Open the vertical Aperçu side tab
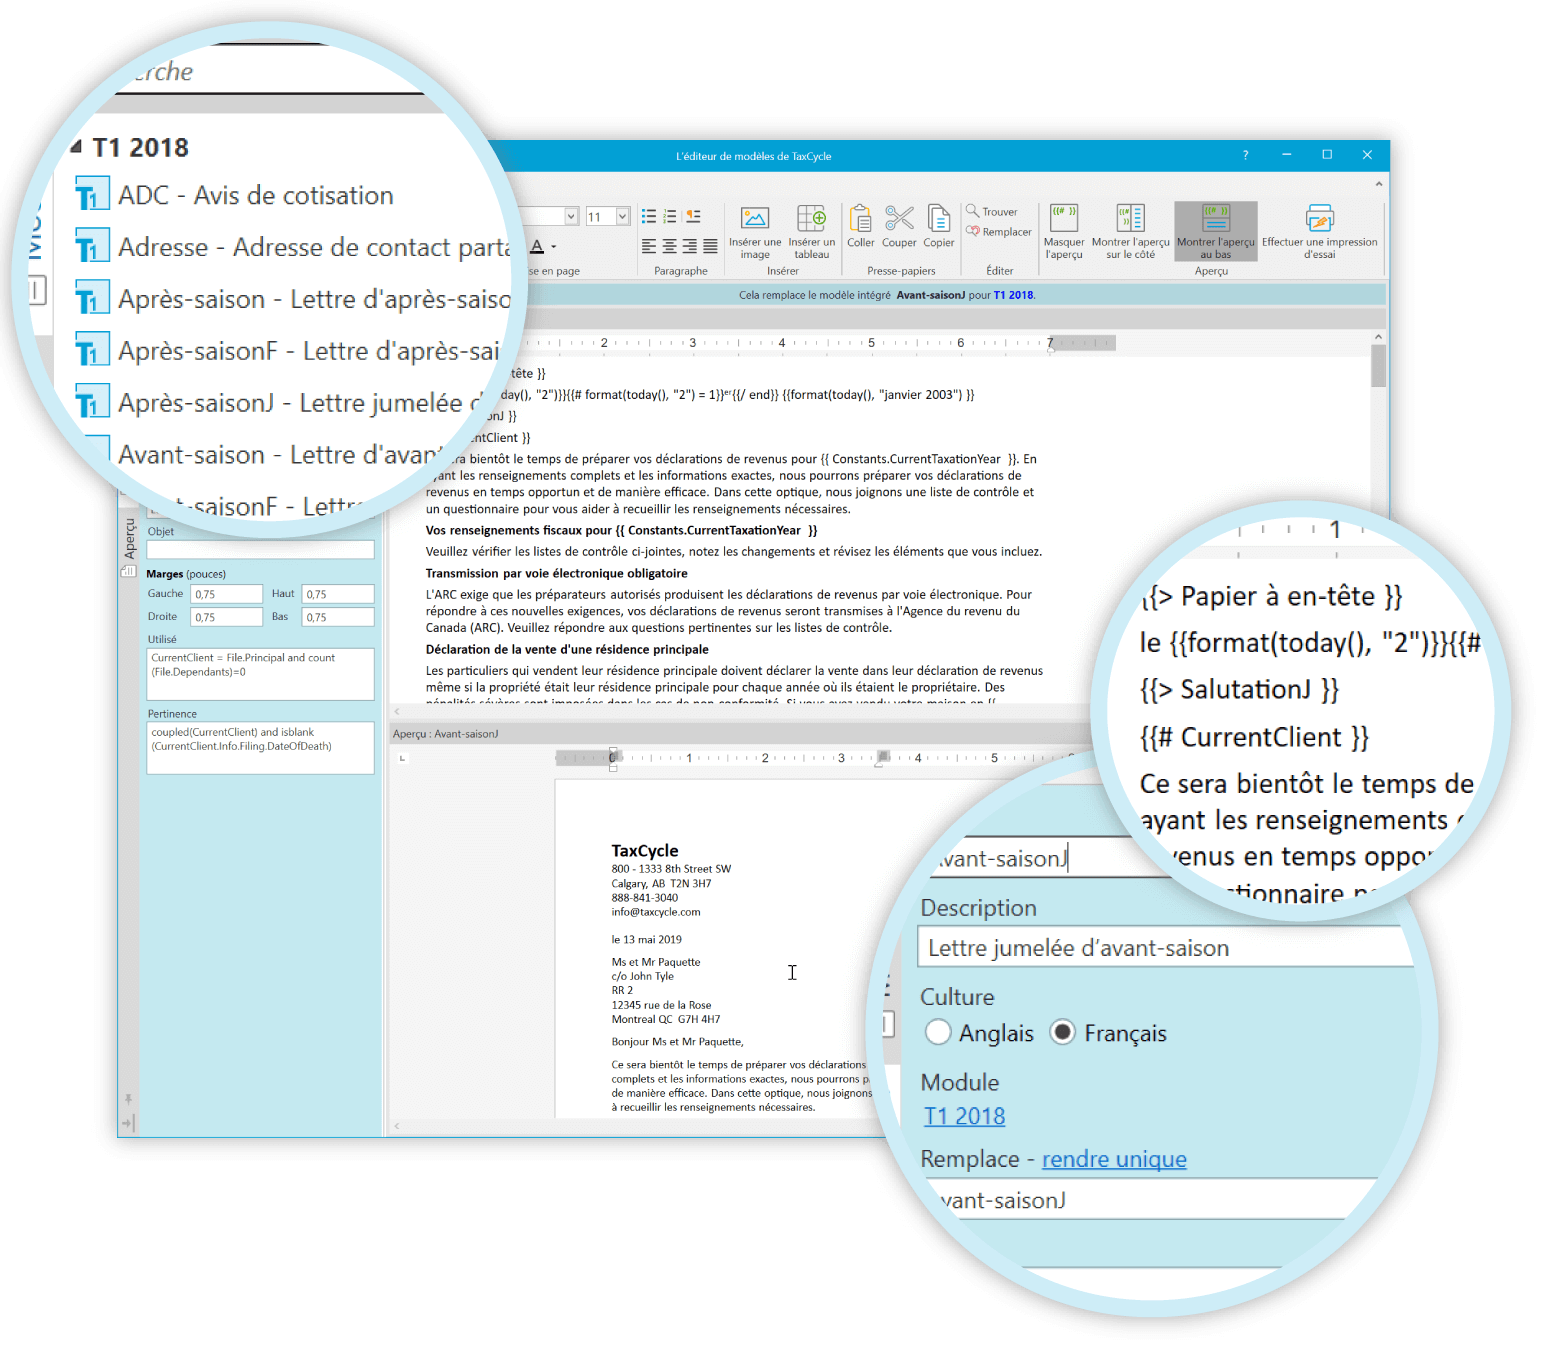This screenshot has height=1353, width=1553. click(x=129, y=538)
